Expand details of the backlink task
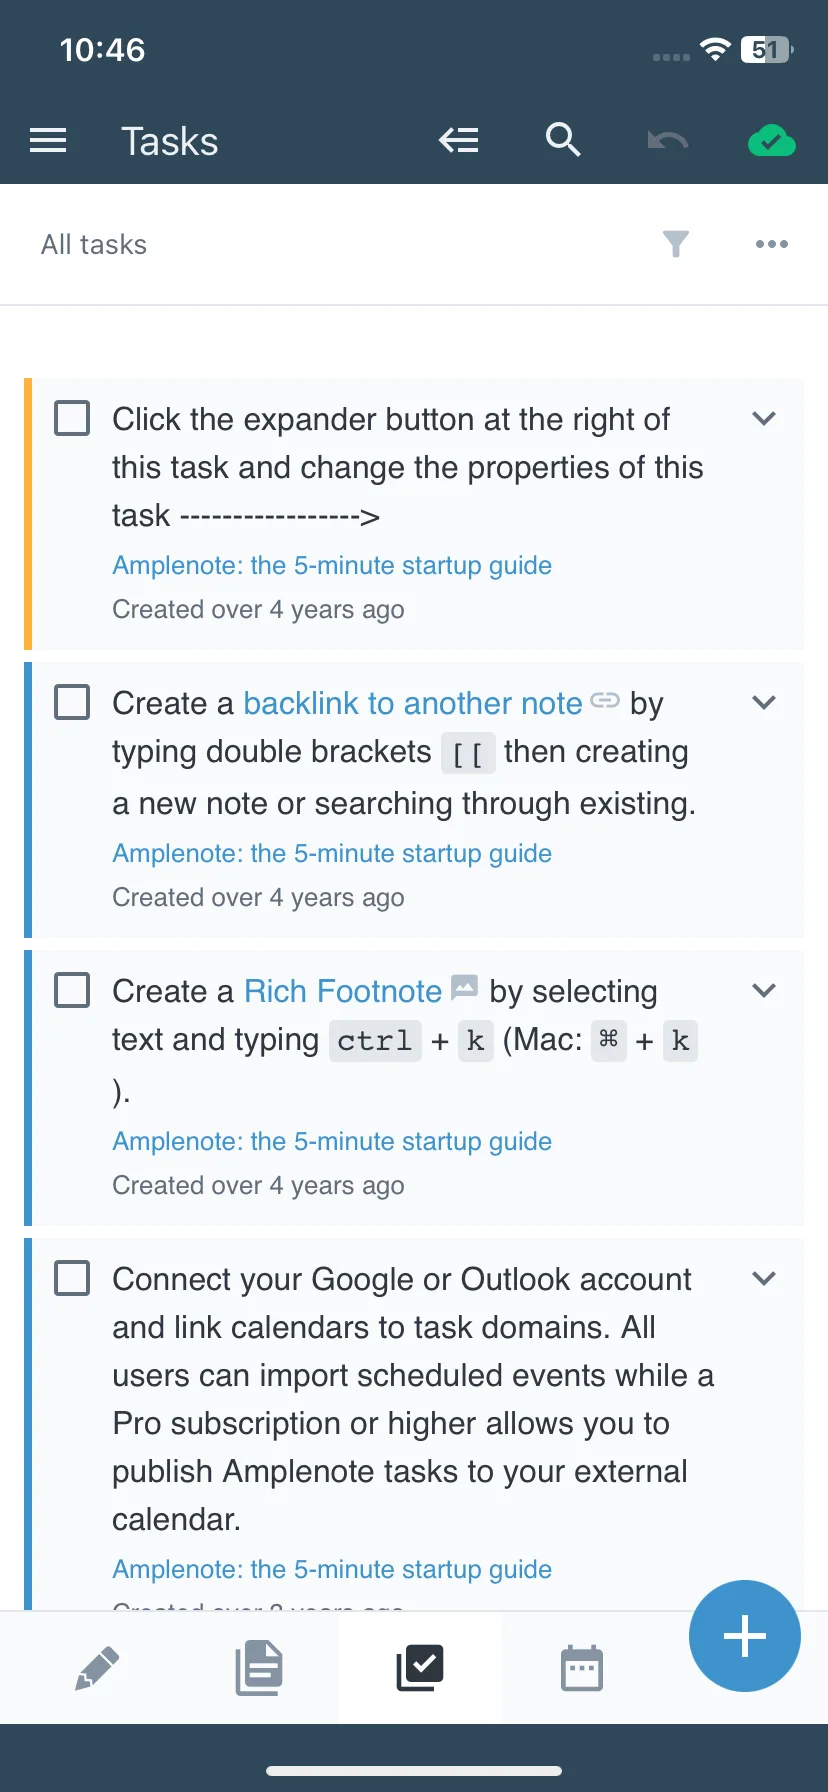Image resolution: width=828 pixels, height=1792 pixels. (764, 702)
